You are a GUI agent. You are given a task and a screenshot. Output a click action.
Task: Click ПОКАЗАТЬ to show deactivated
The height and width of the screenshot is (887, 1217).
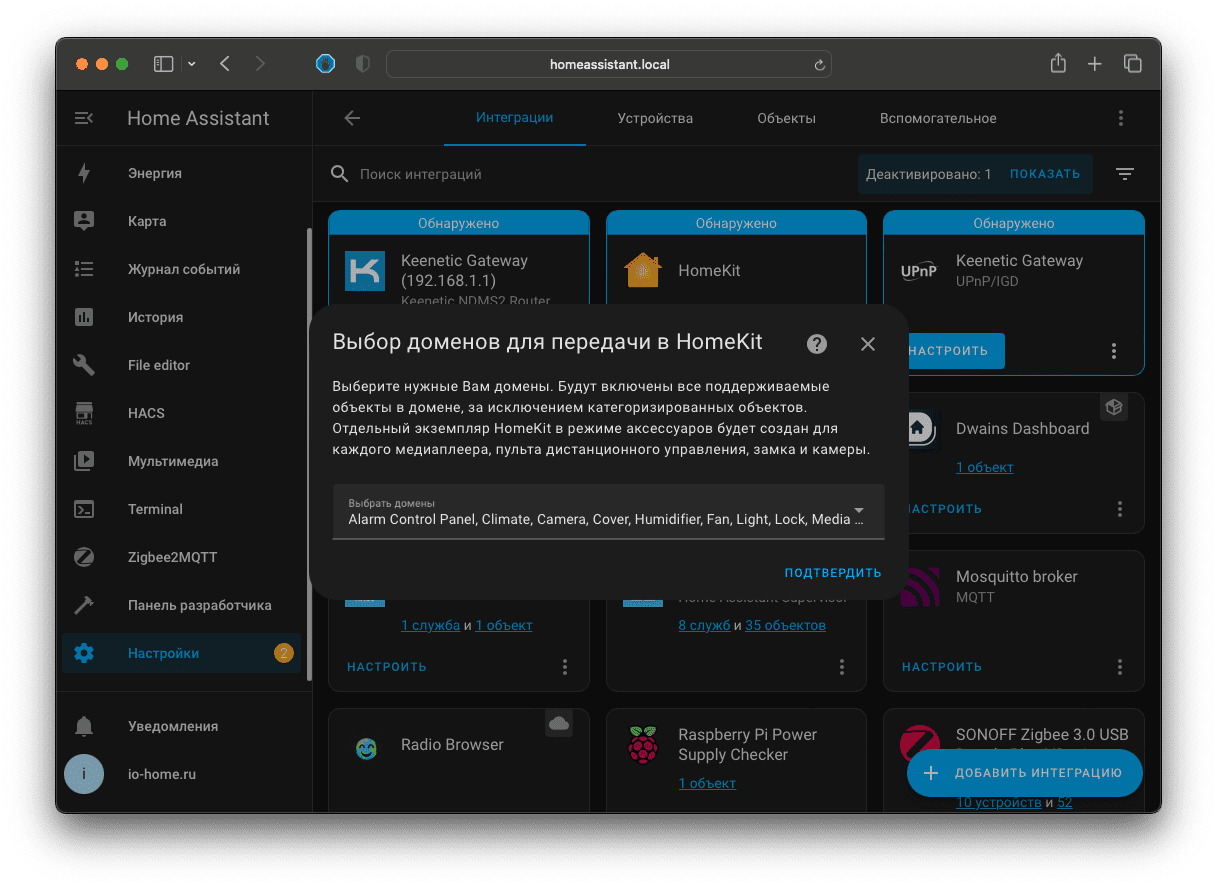pyautogui.click(x=1045, y=174)
